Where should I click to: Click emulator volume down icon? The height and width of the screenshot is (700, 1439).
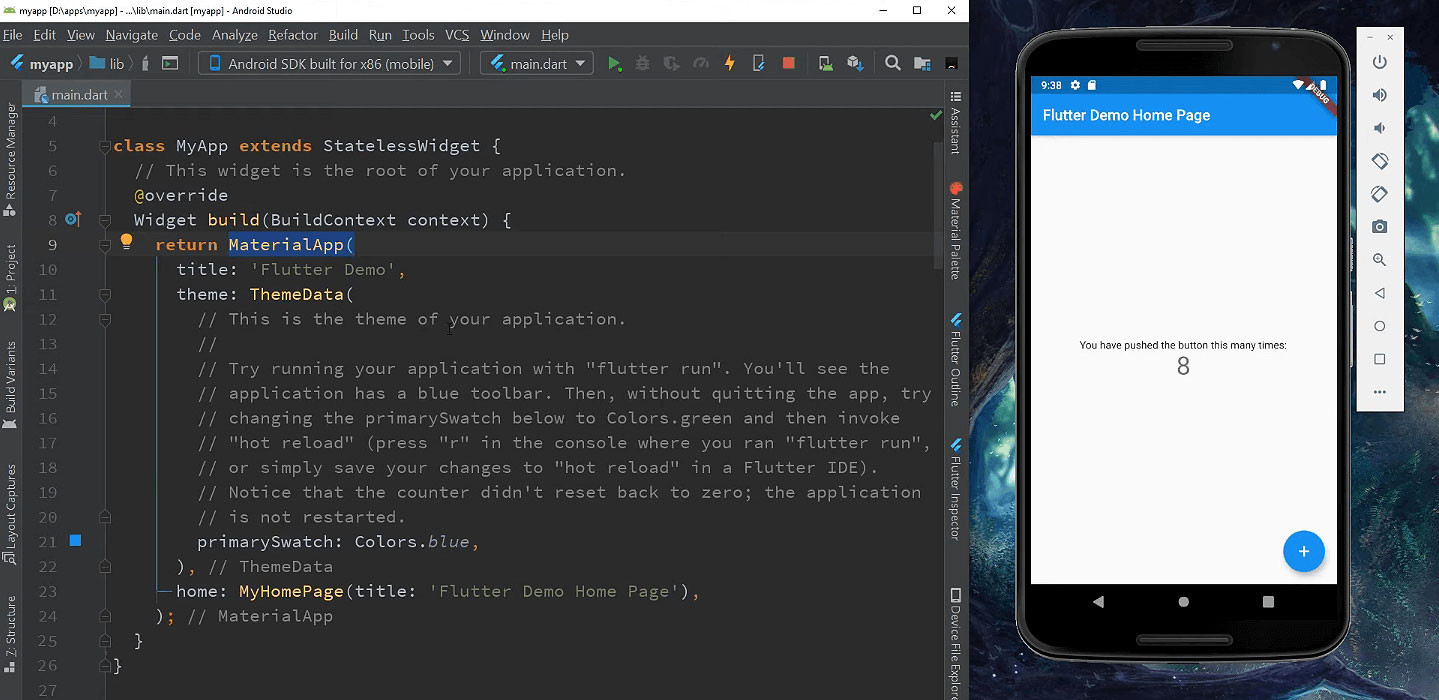(x=1380, y=128)
